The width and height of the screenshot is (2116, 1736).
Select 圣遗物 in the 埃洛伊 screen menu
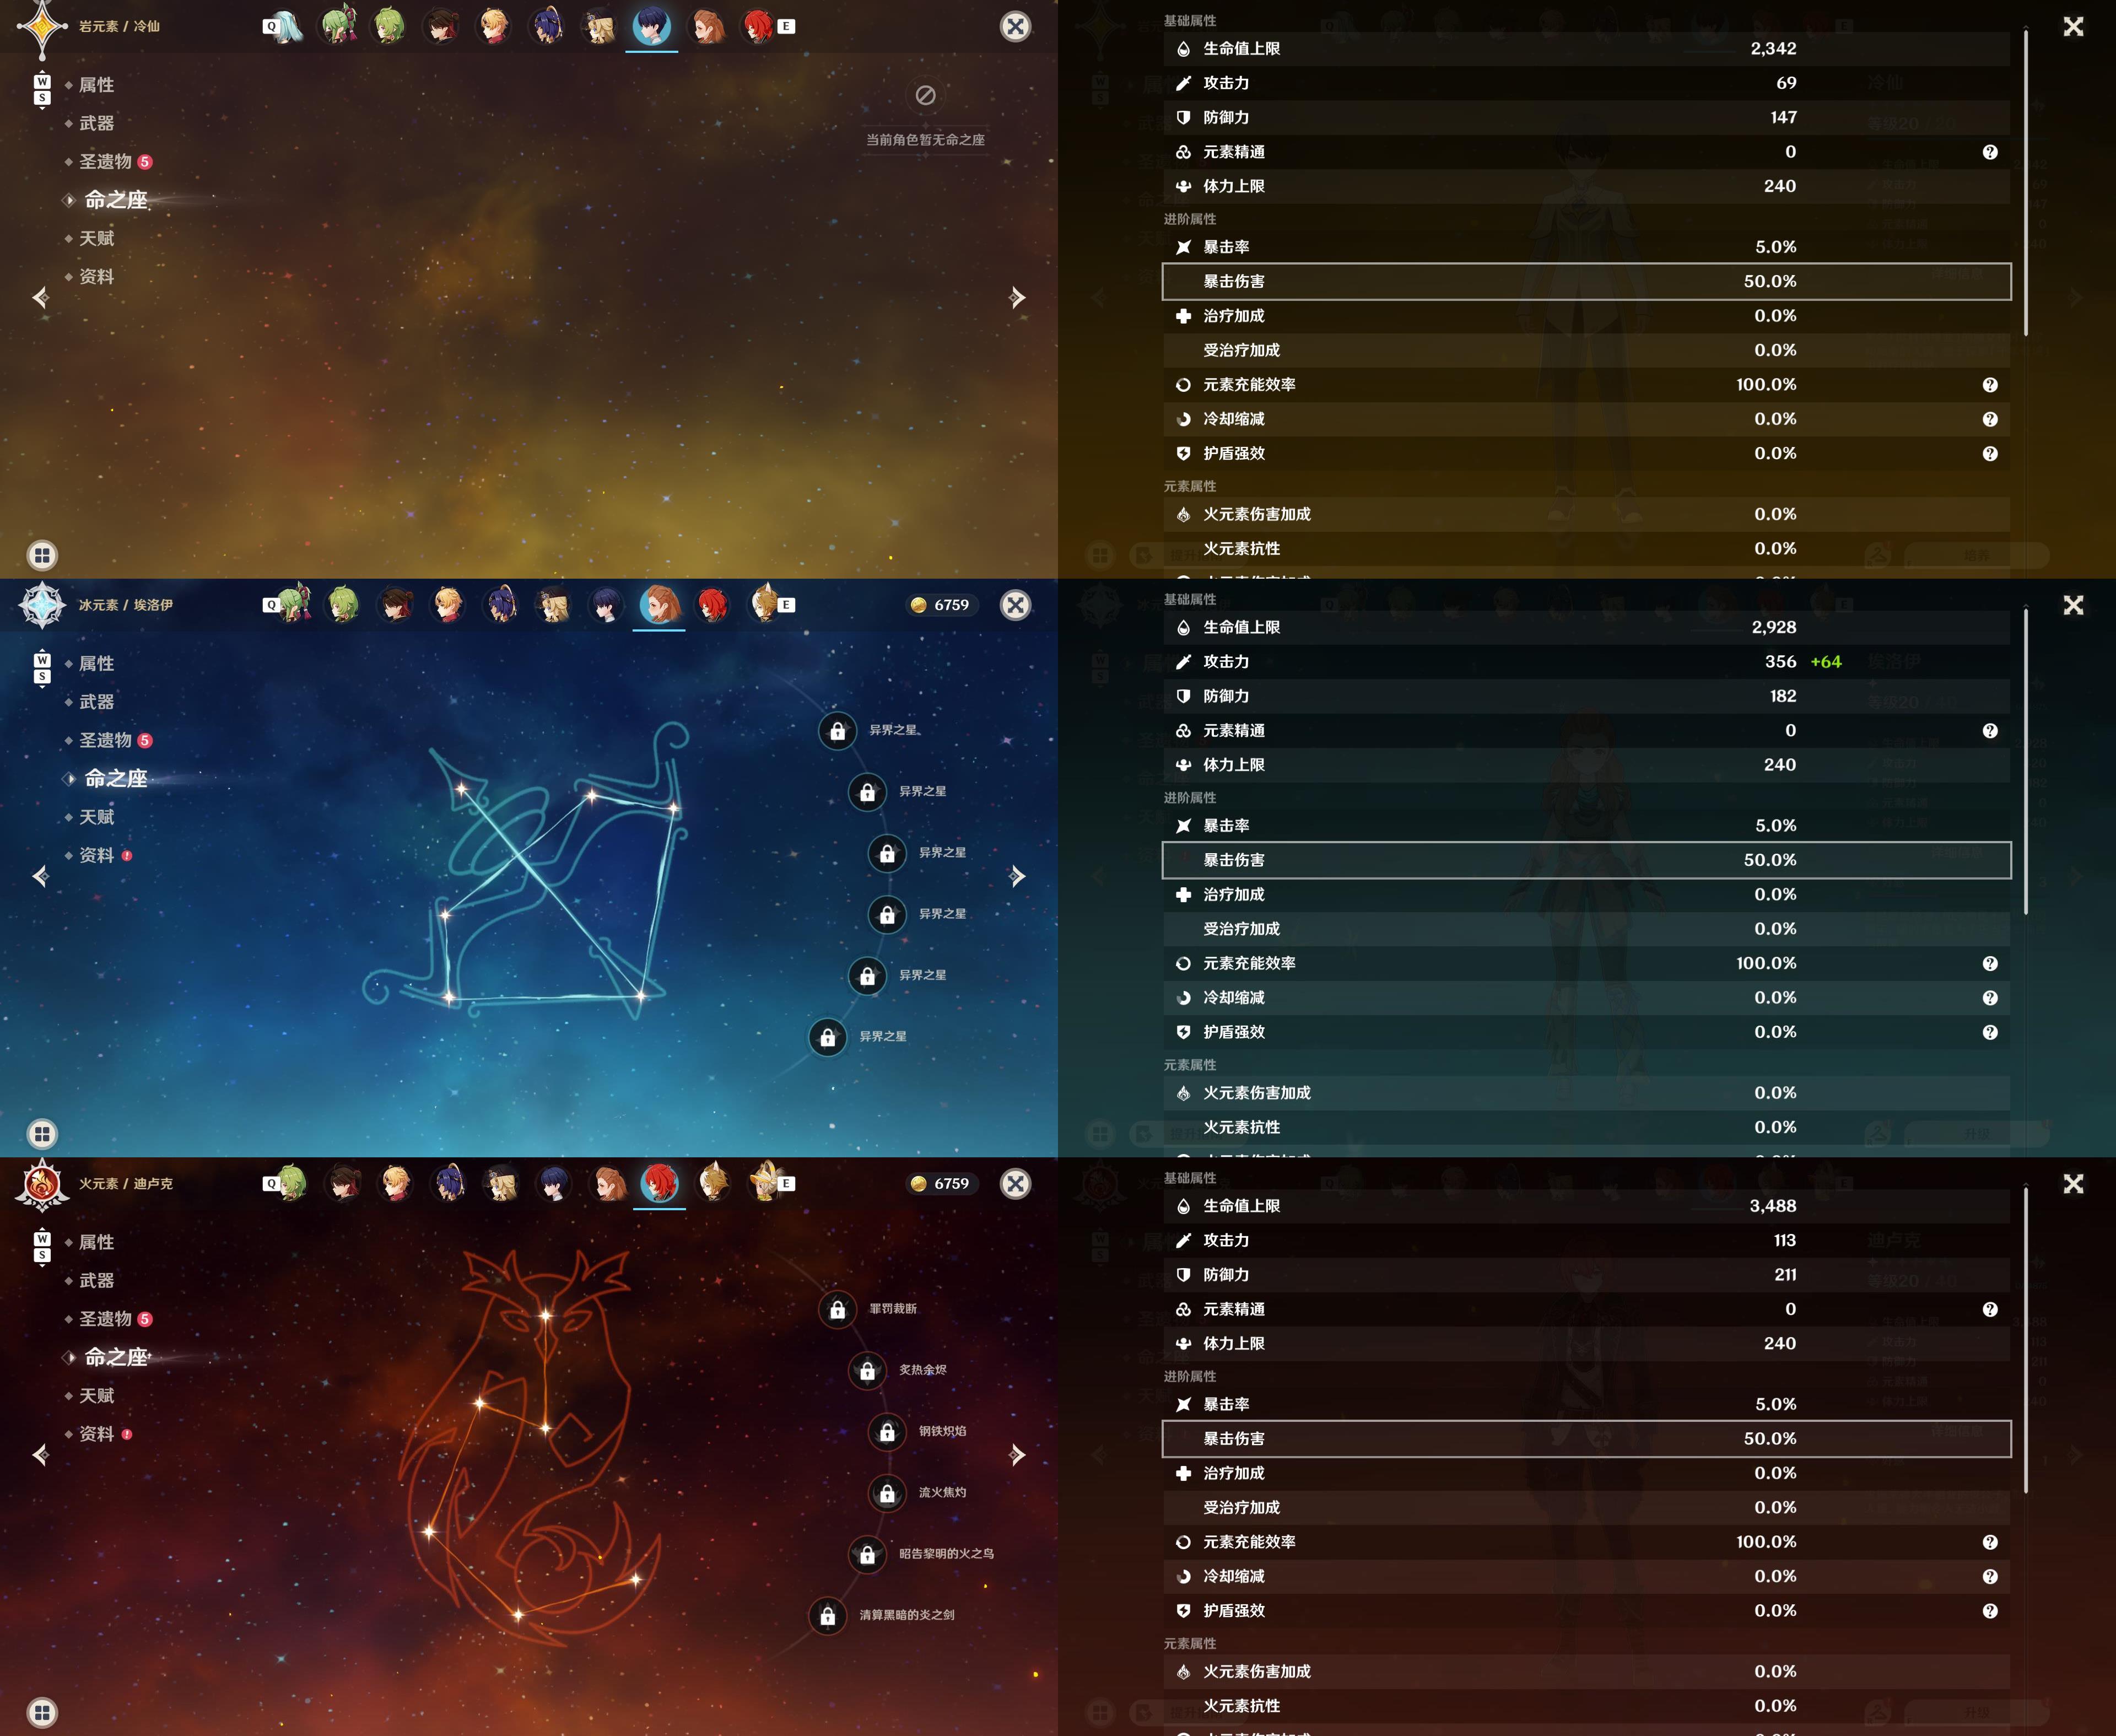click(105, 740)
